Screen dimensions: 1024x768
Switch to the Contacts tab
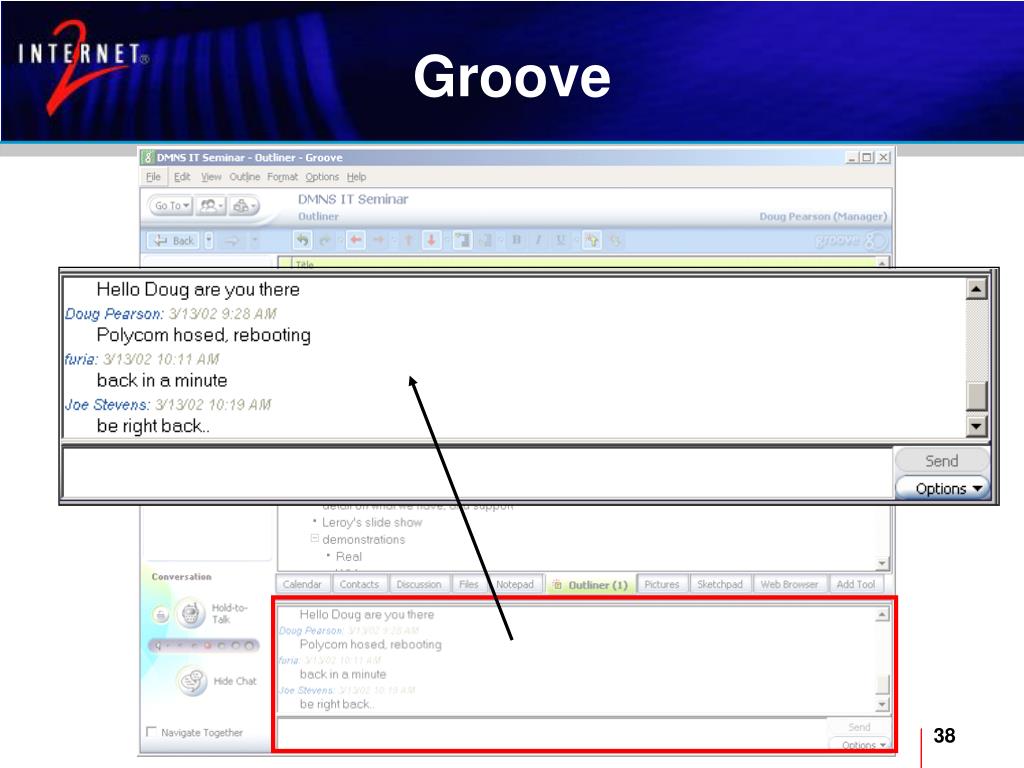(359, 584)
